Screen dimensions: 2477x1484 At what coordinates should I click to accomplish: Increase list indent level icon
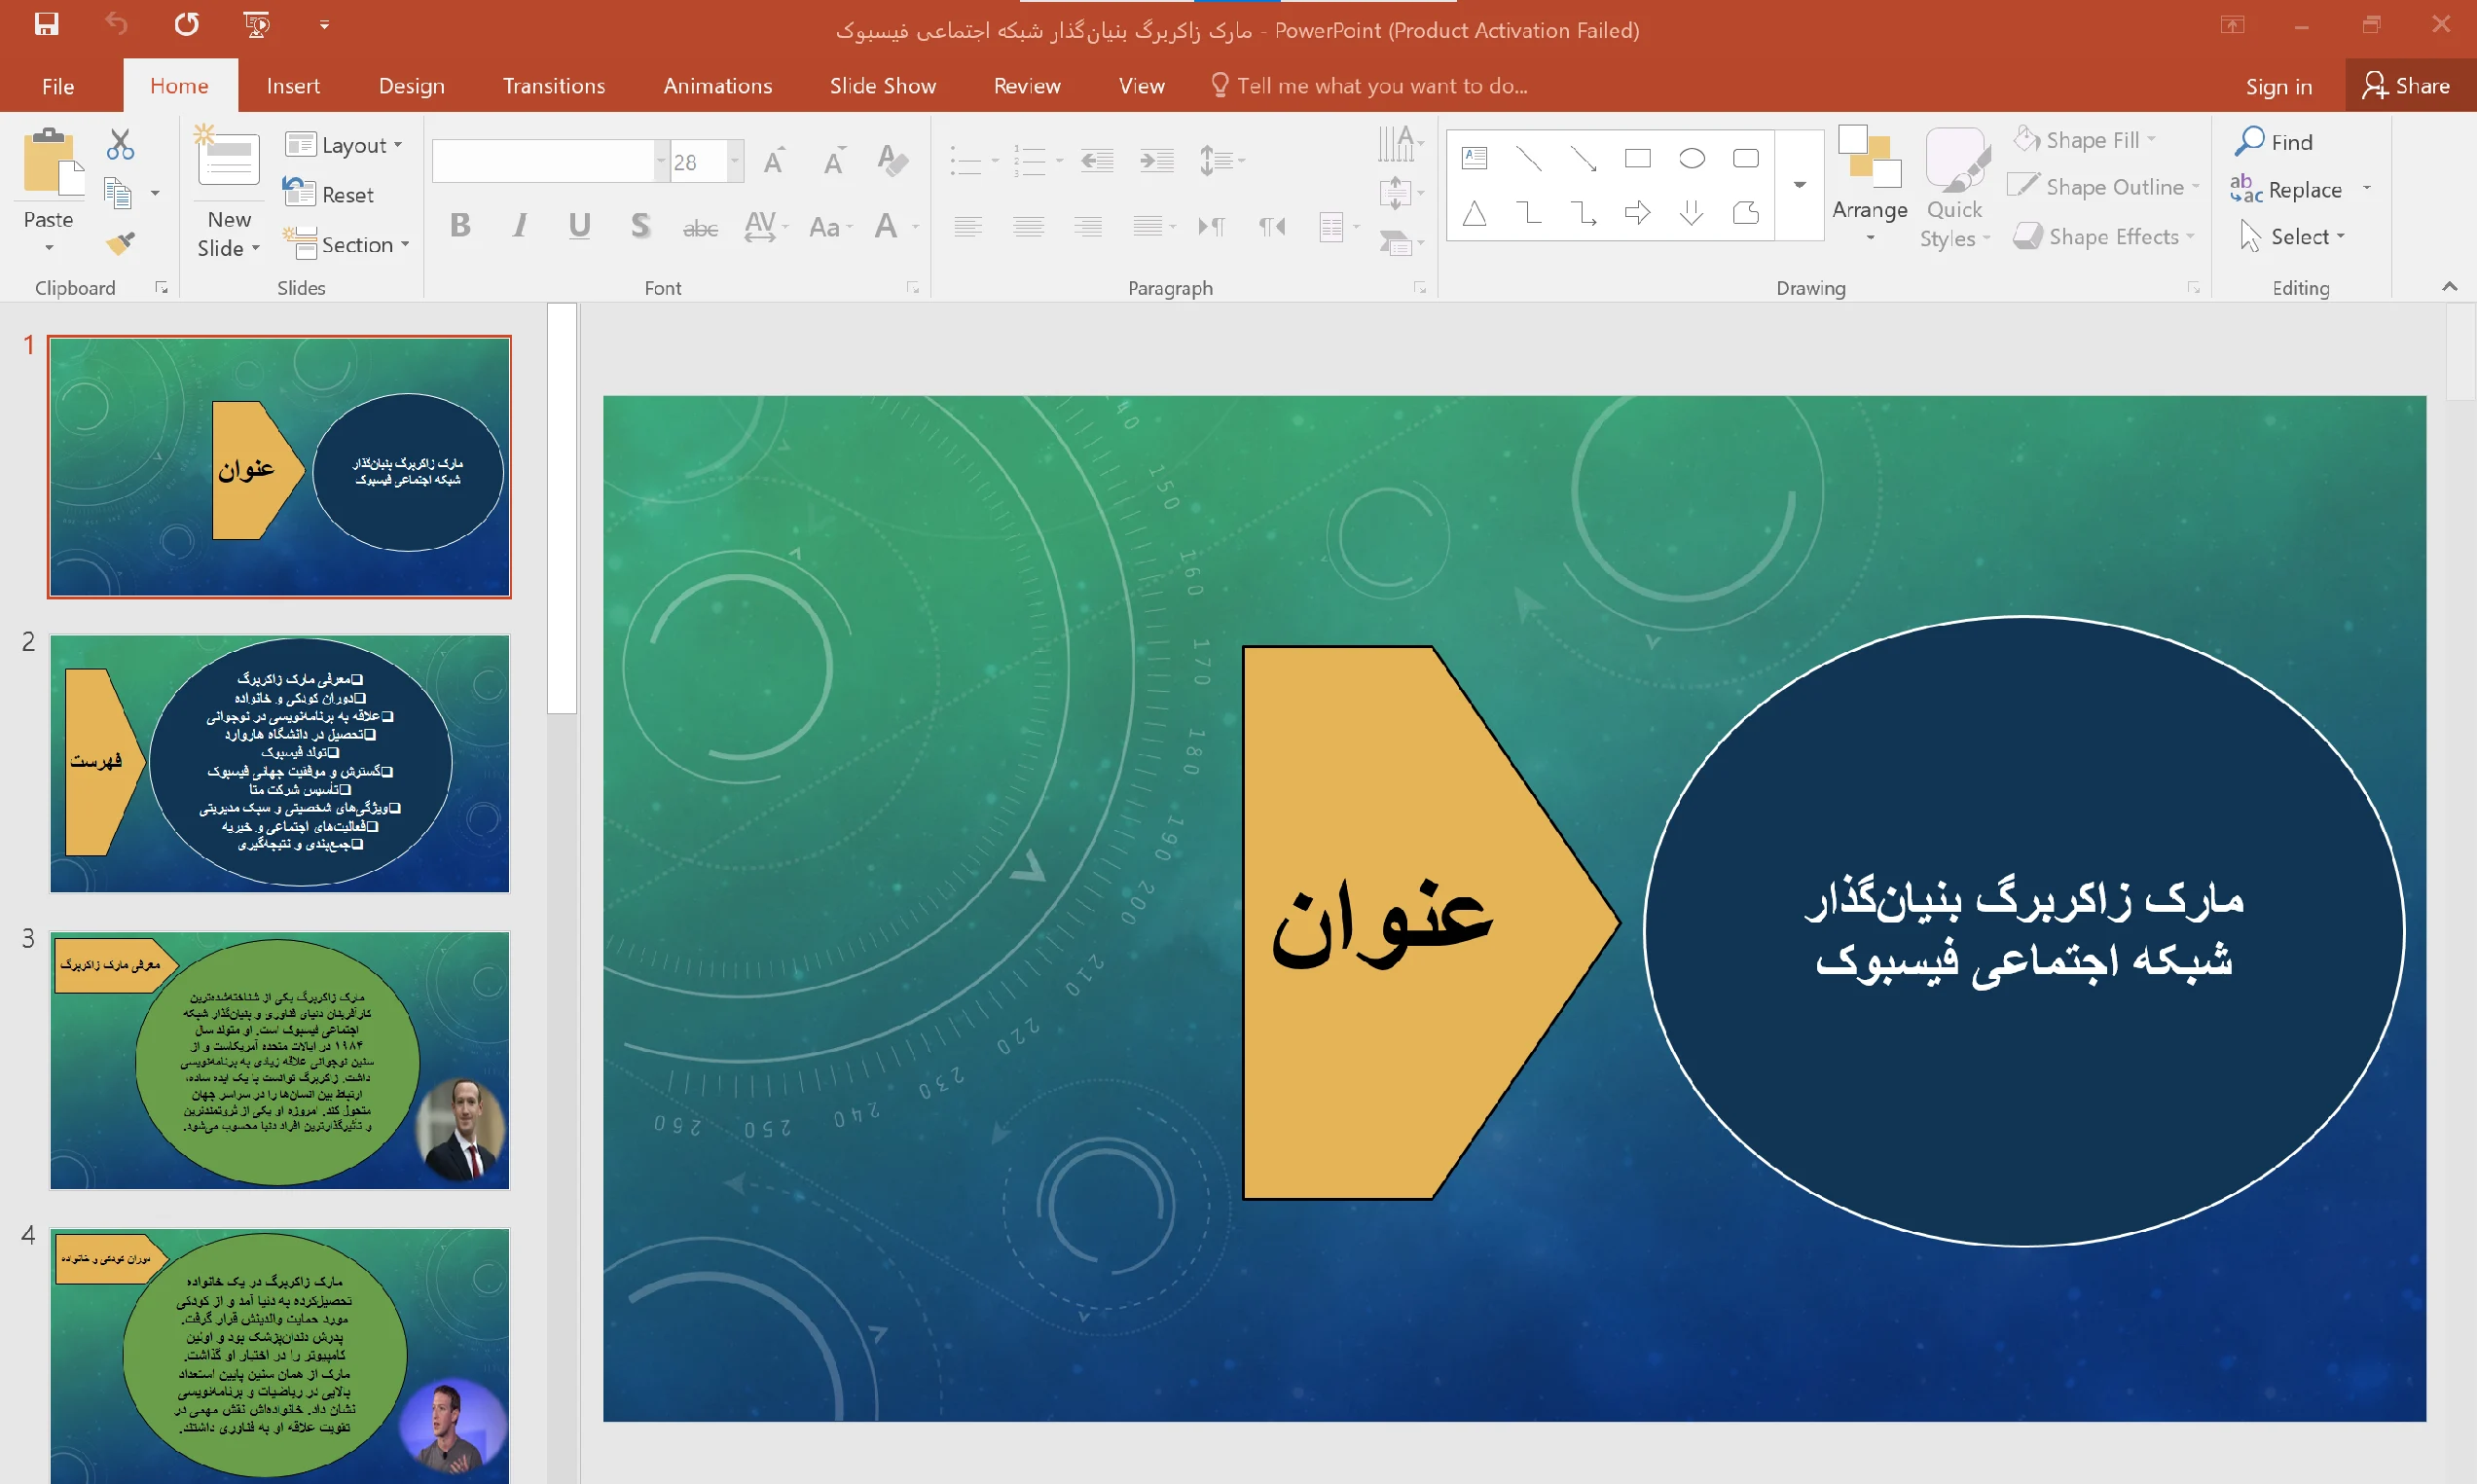pos(1157,161)
